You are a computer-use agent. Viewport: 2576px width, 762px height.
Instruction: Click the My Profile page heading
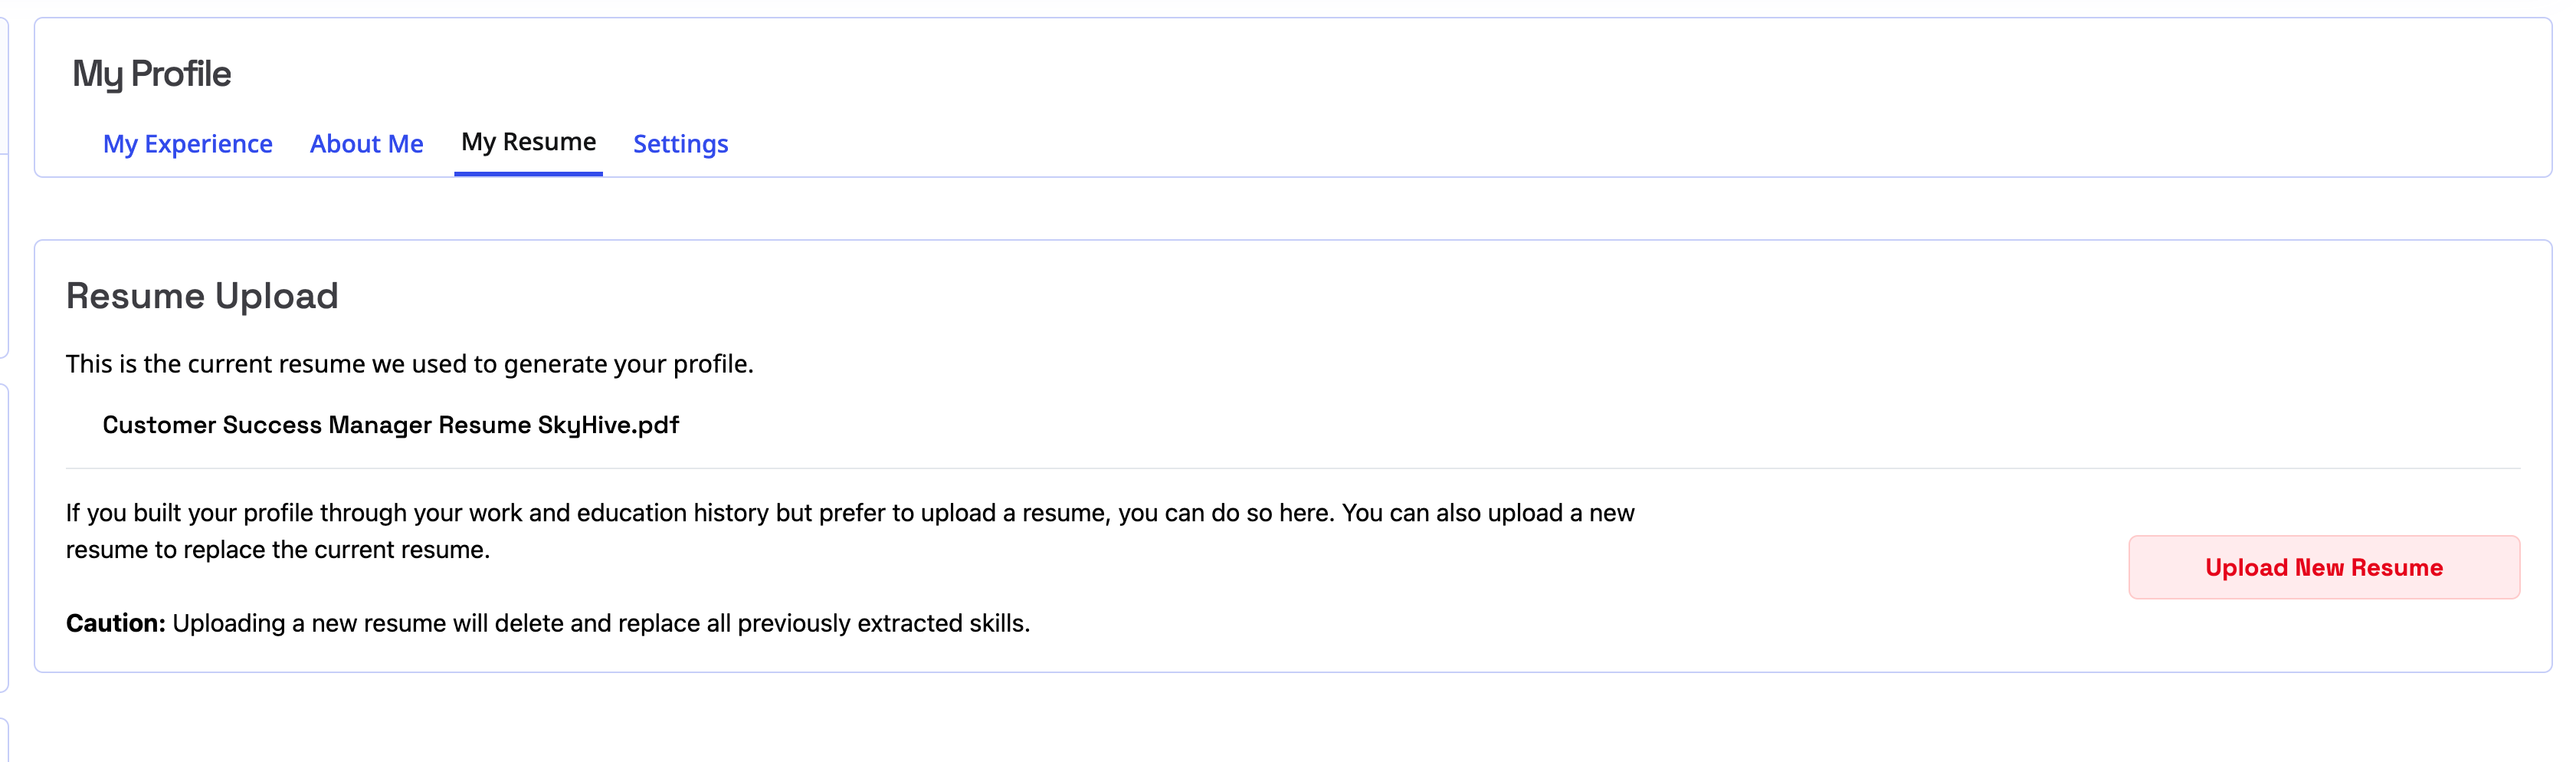click(151, 74)
